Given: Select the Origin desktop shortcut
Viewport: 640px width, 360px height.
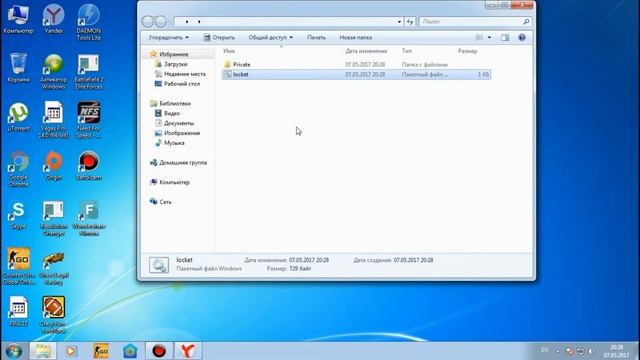Looking at the screenshot, I should [53, 165].
